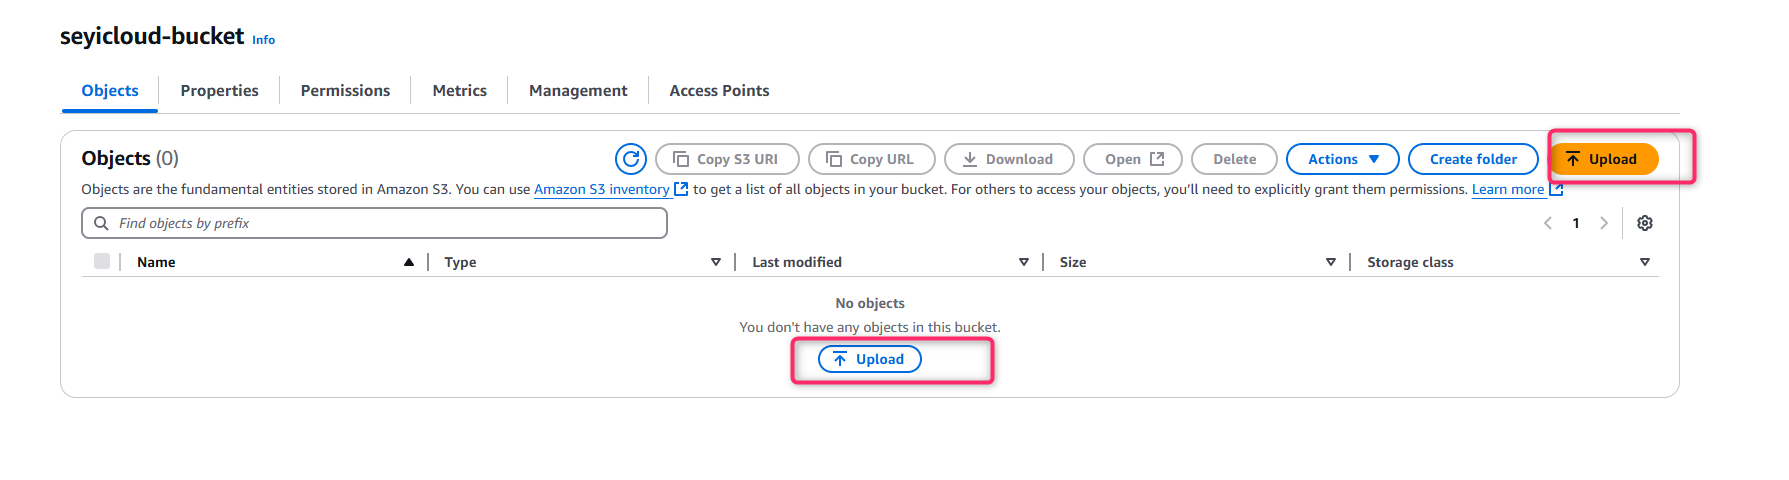Click the Copy URL button
This screenshot has width=1789, height=480.
click(871, 159)
